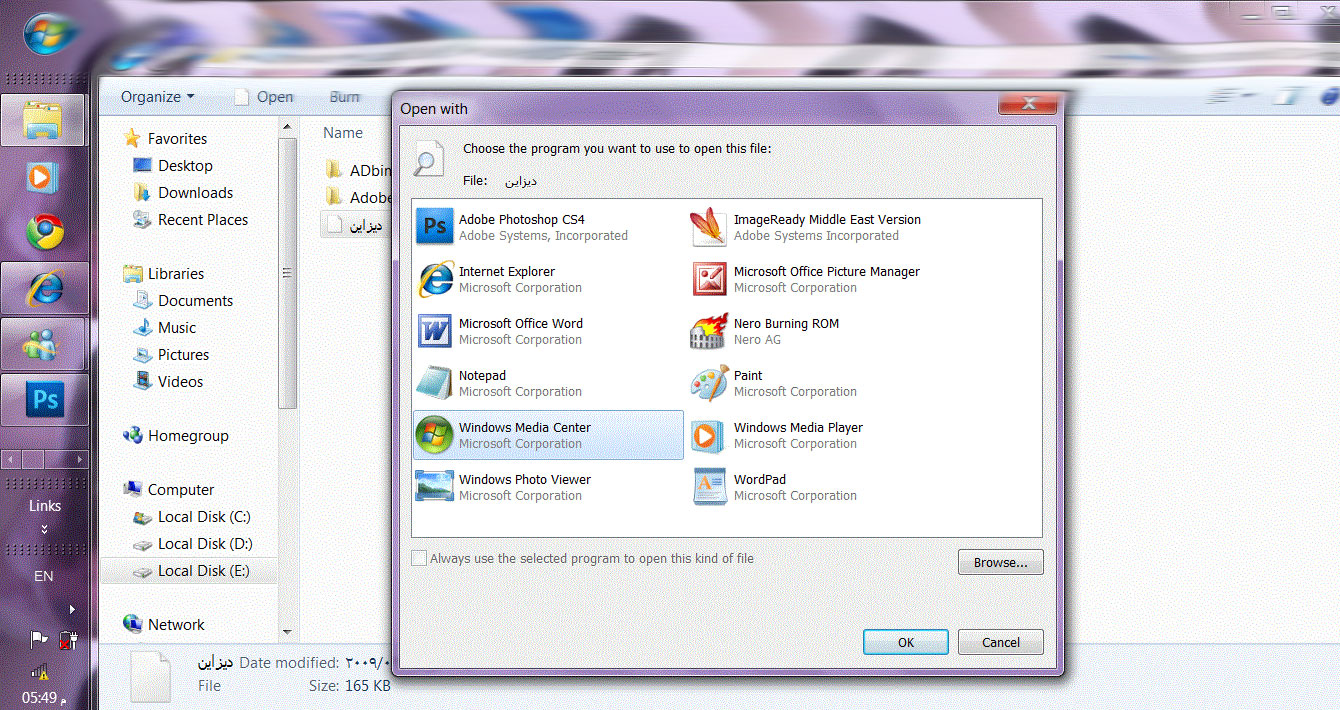Open Recent Places in navigation pane
This screenshot has height=710, width=1340.
(x=190, y=220)
